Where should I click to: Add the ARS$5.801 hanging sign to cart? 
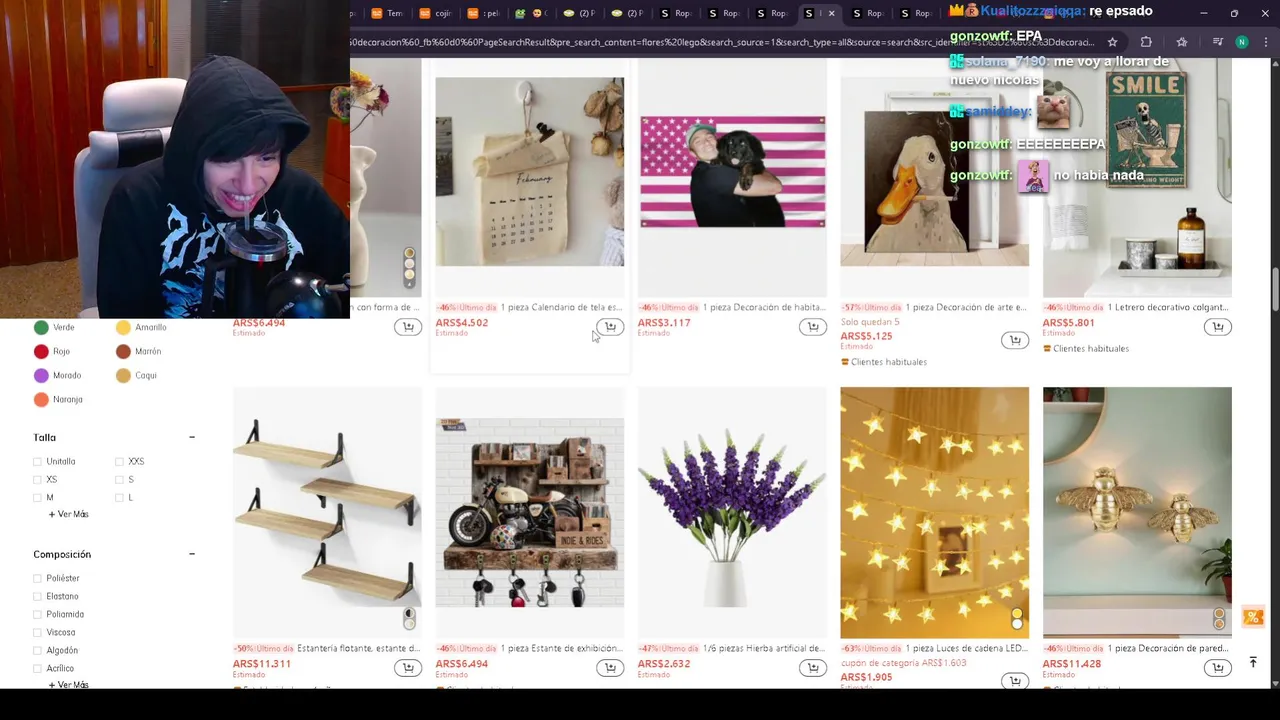[x=1218, y=327]
